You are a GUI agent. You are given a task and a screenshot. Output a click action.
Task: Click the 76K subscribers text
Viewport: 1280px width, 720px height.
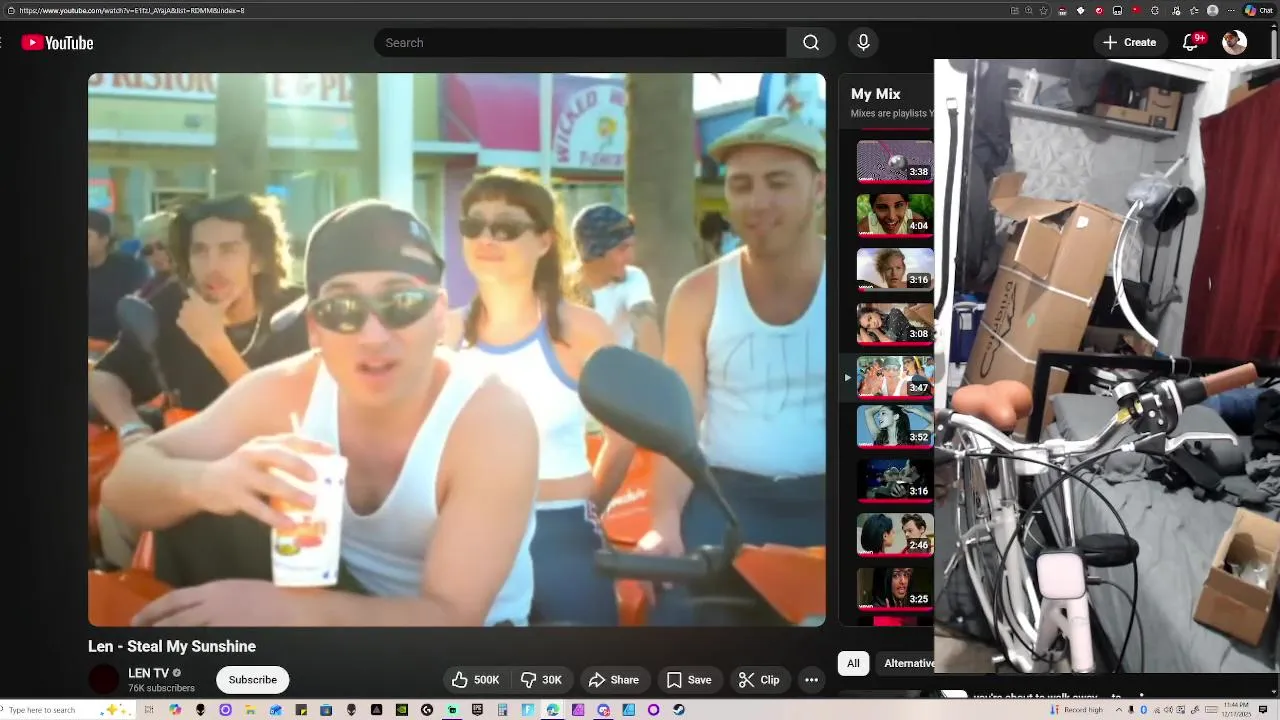[161, 688]
